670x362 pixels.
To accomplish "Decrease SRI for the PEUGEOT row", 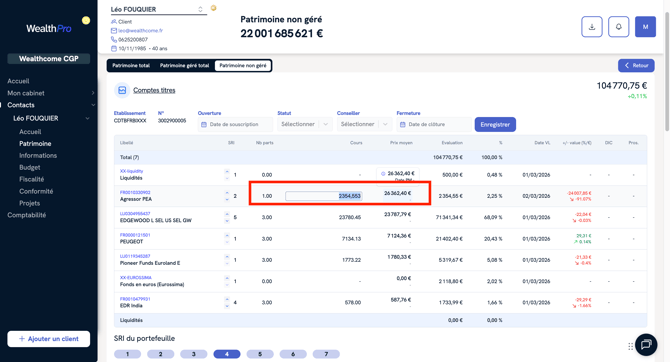I will click(x=227, y=242).
